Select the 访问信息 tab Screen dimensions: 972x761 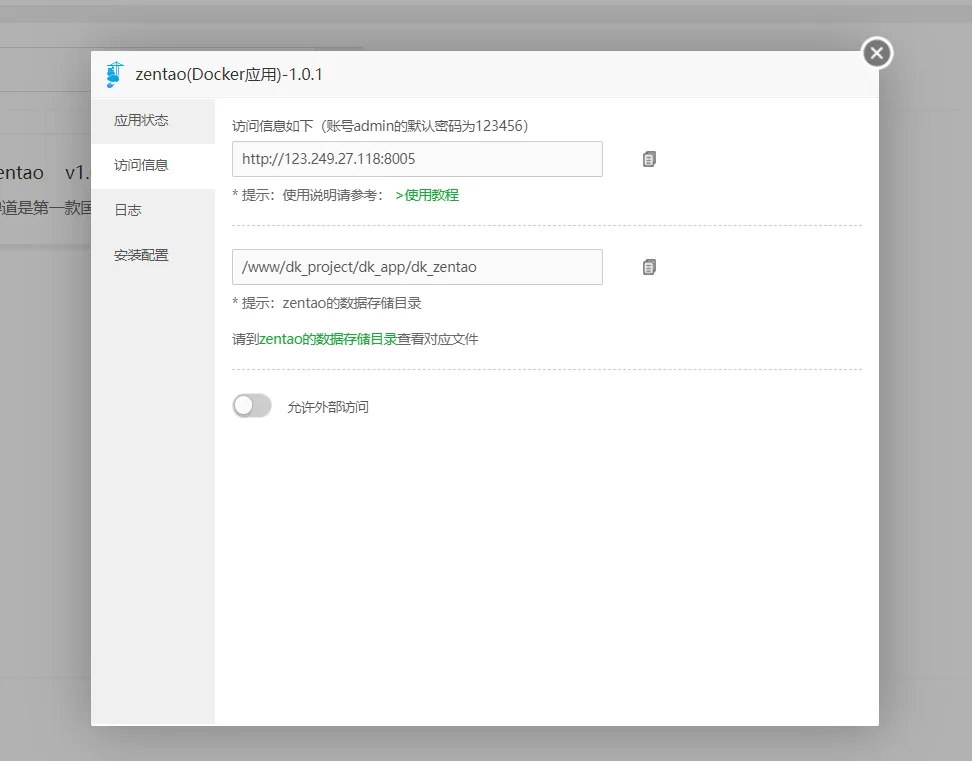(153, 165)
